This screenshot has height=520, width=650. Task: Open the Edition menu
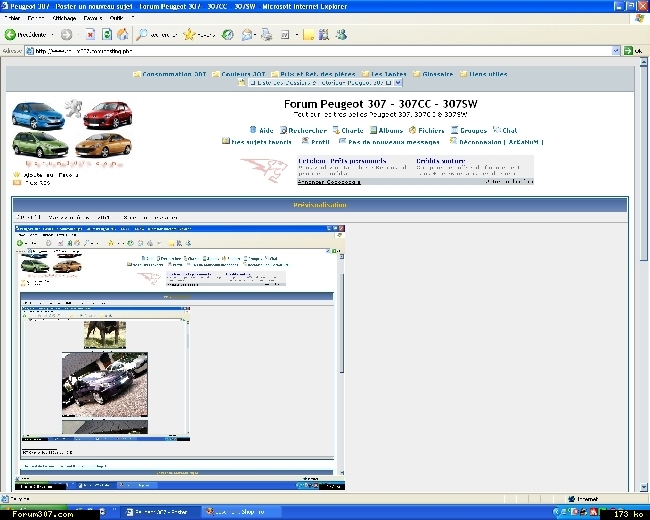(36, 18)
